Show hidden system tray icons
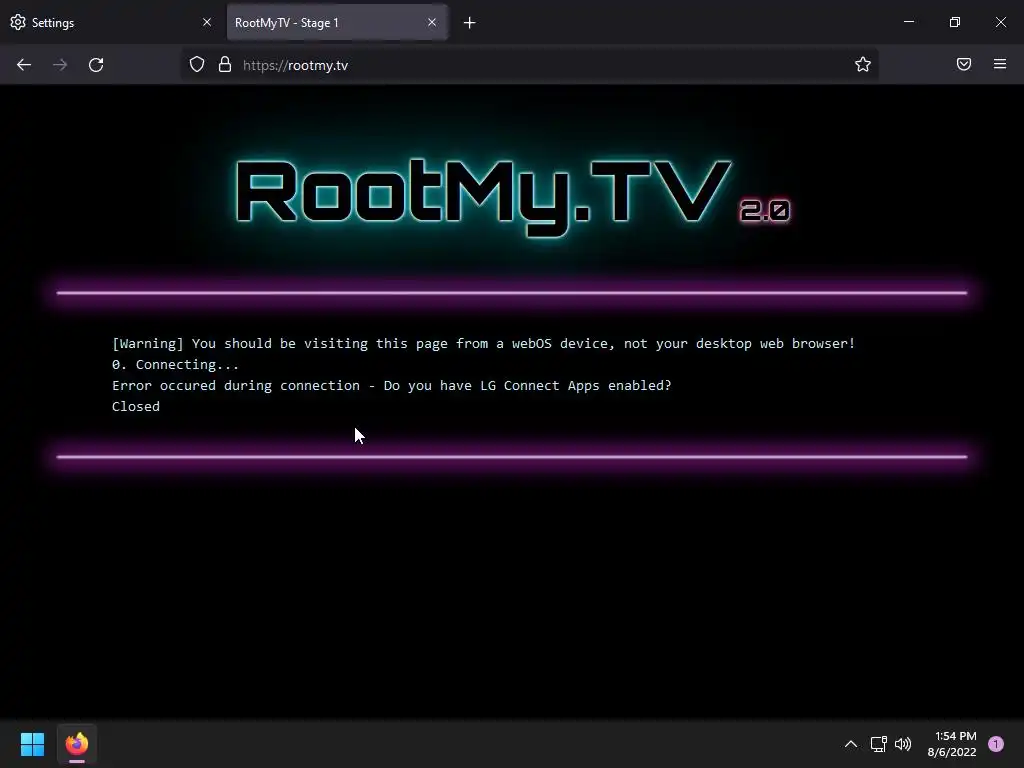This screenshot has width=1024, height=768. point(851,744)
